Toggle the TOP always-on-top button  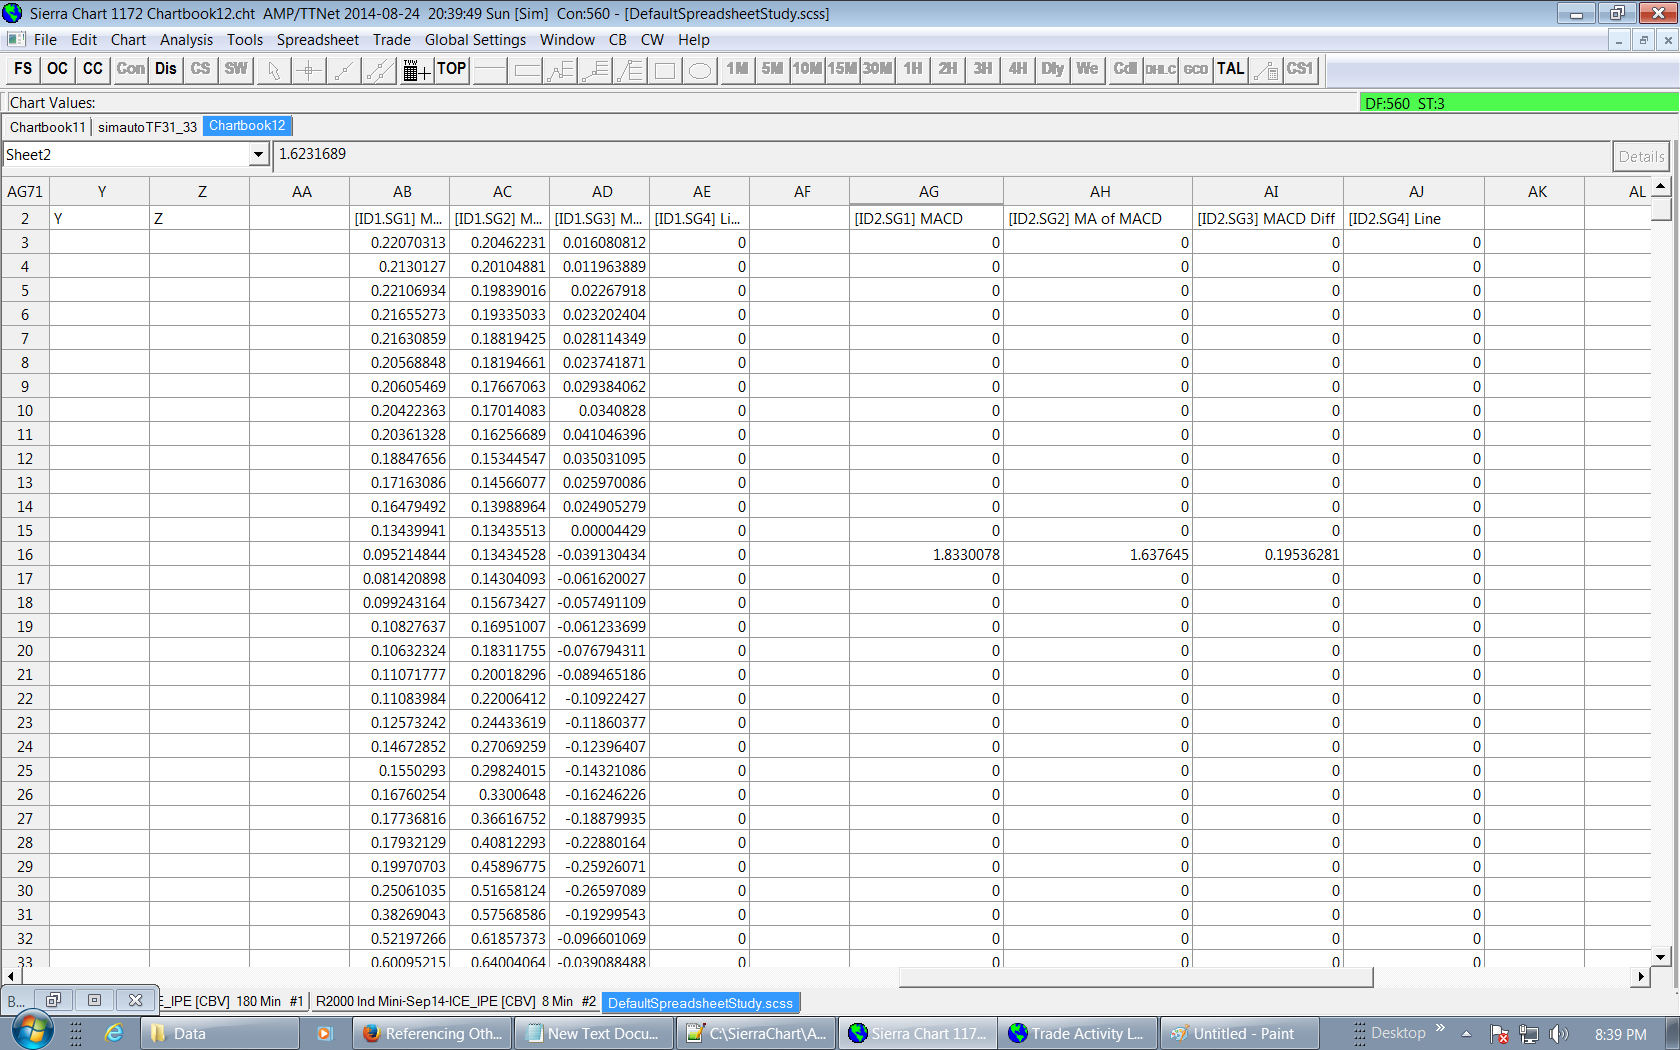[x=452, y=69]
